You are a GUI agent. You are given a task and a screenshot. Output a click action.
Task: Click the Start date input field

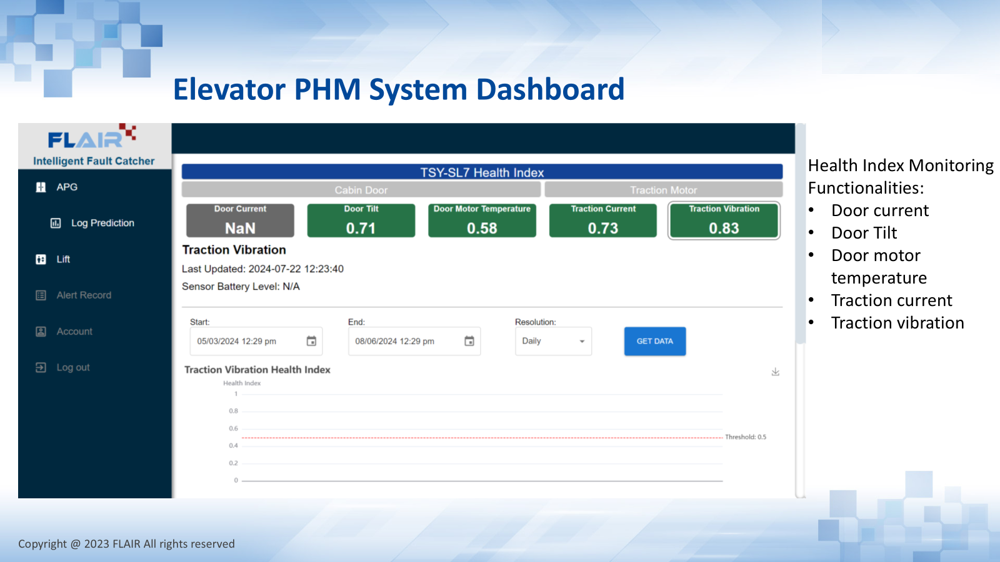point(245,341)
